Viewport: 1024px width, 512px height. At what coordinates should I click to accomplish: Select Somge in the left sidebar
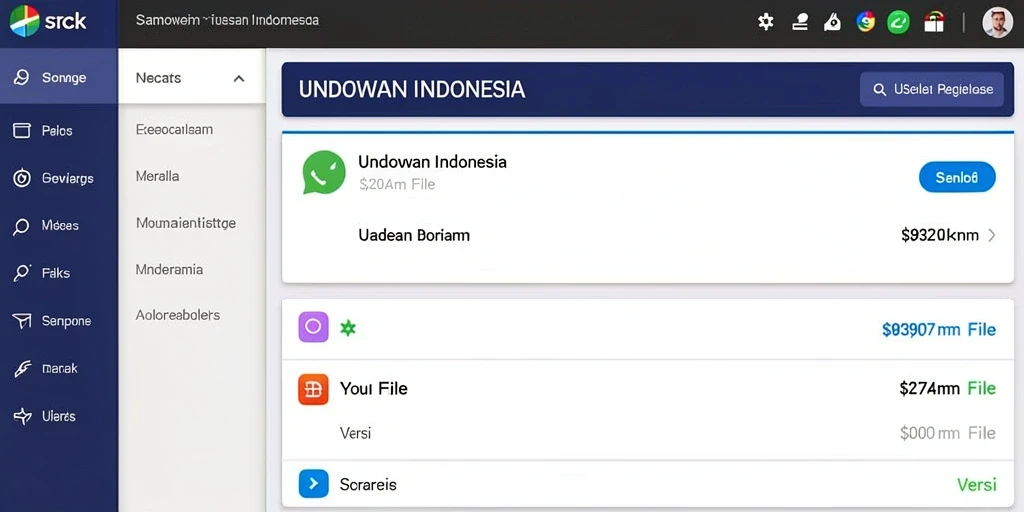(59, 78)
